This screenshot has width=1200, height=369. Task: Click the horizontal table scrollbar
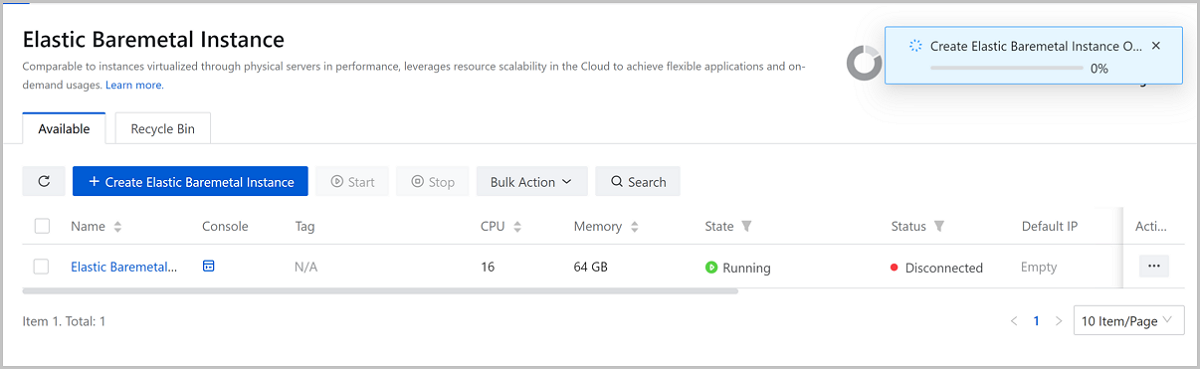point(380,291)
